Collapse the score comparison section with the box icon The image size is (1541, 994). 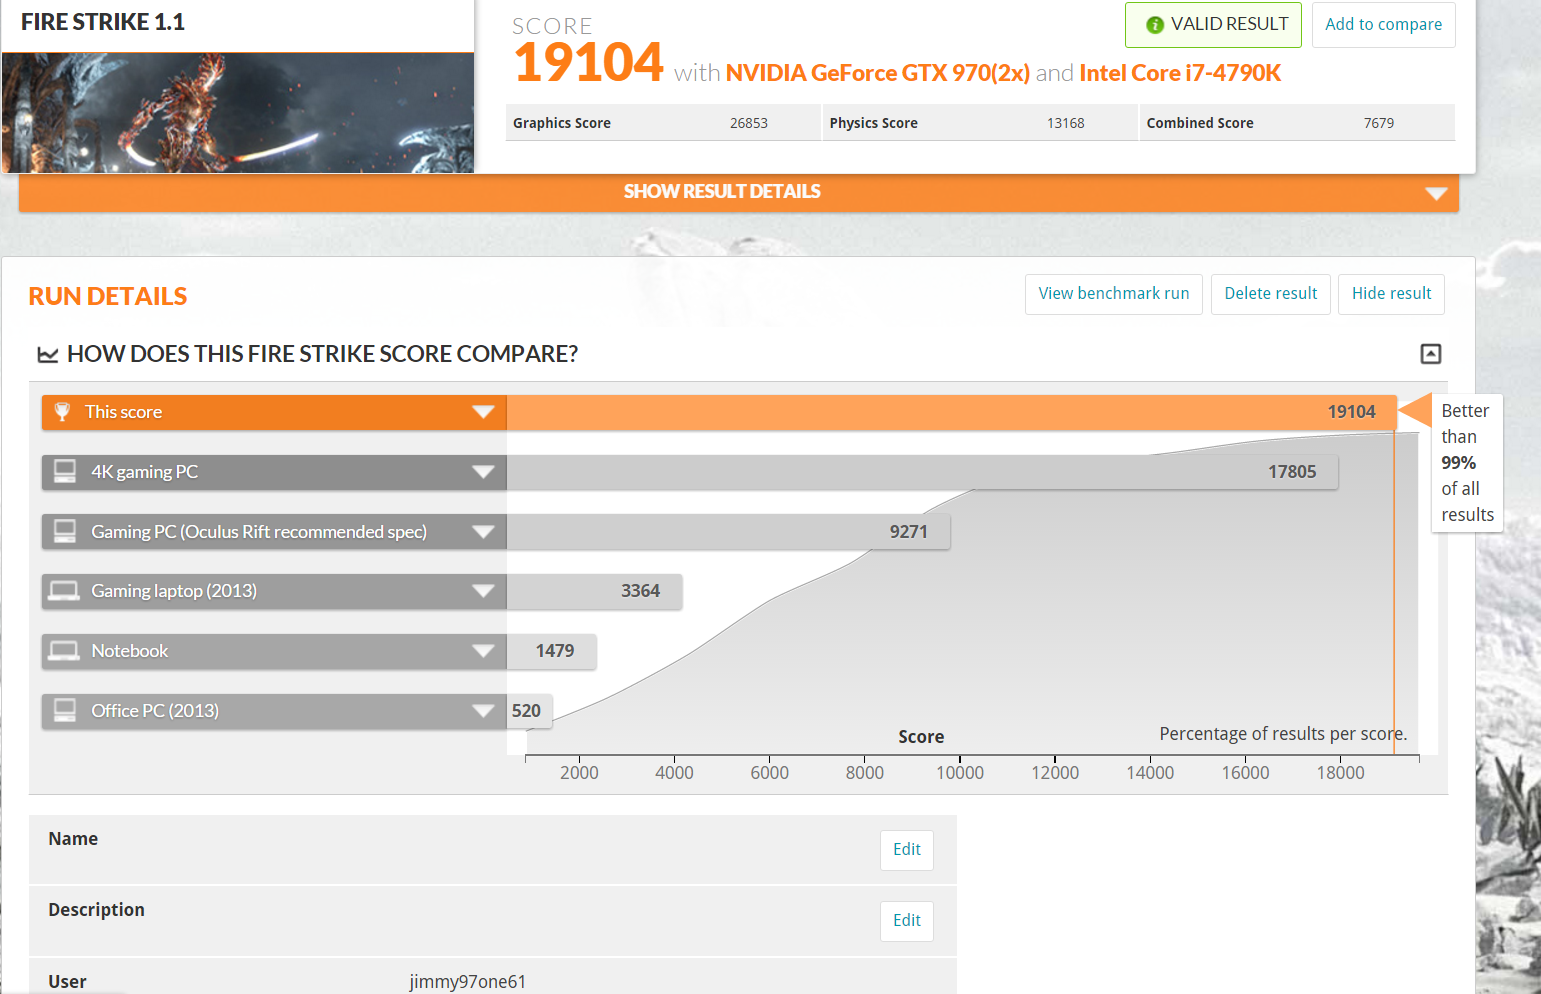(1431, 353)
